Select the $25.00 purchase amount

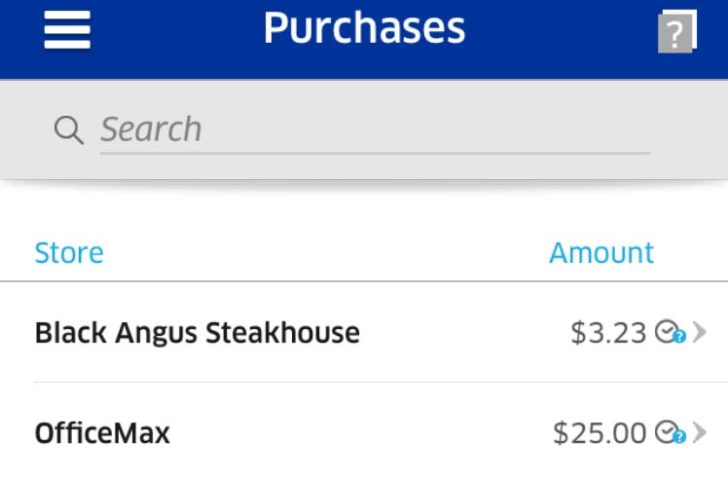599,433
